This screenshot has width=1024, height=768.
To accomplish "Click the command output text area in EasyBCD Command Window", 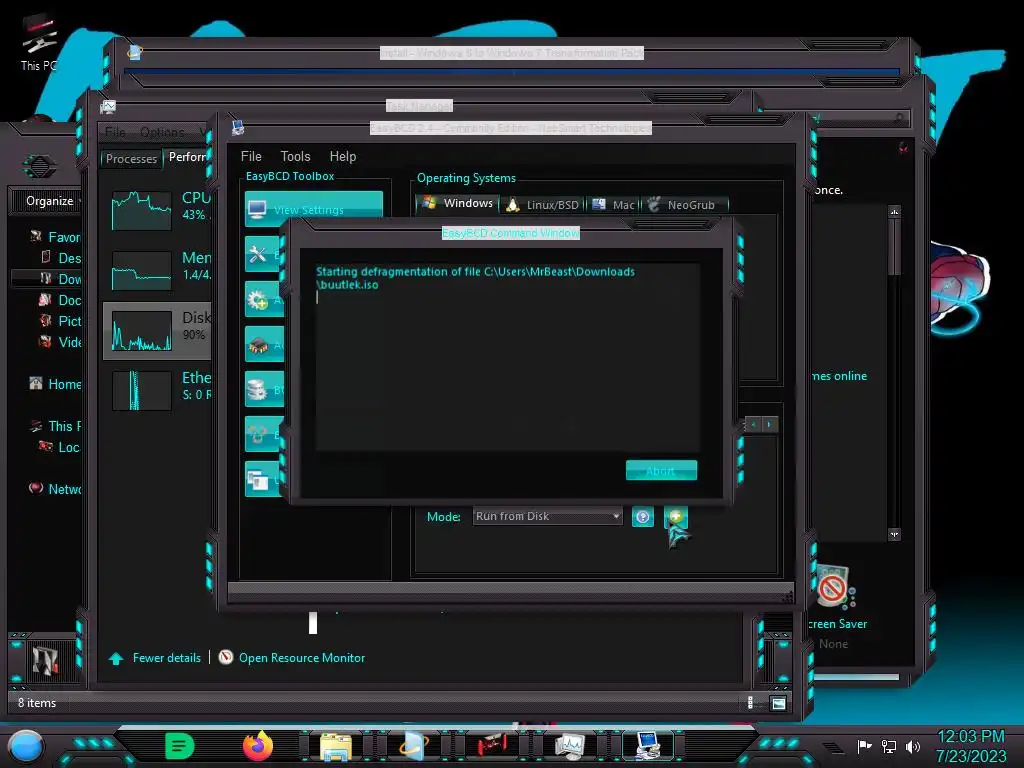I will [x=508, y=357].
